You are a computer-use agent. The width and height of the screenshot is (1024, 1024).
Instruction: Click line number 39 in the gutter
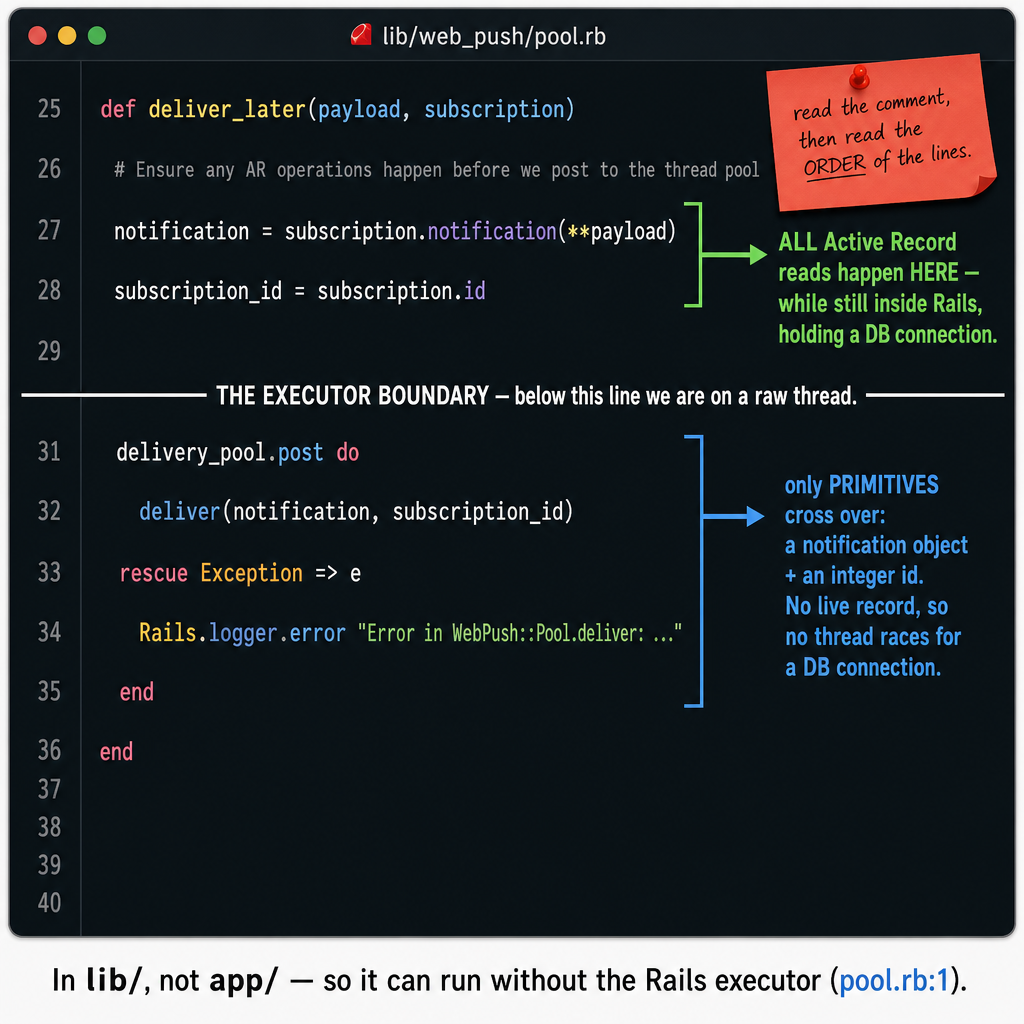tap(50, 865)
